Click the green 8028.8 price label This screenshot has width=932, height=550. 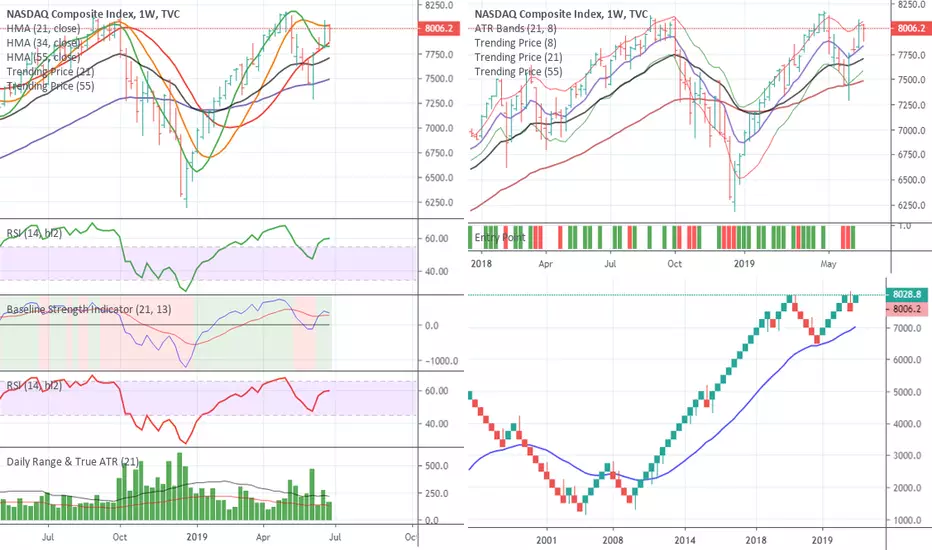906,294
